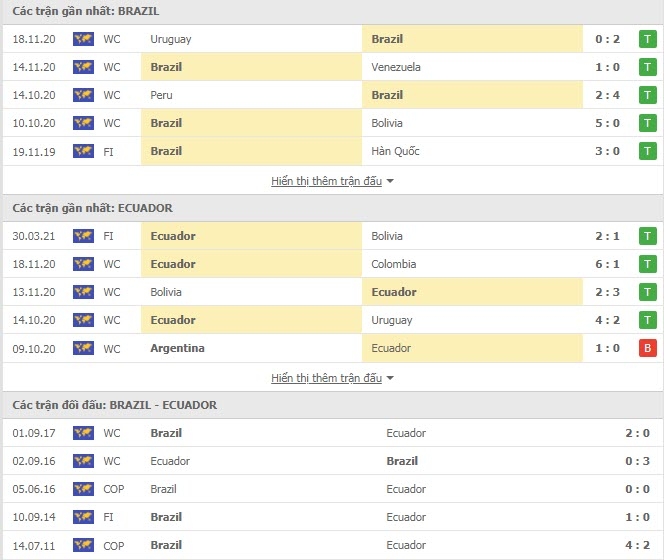Click the world flag icon for Brazil vs Ecuador 01.09.17
664x560 pixels.
point(83,433)
